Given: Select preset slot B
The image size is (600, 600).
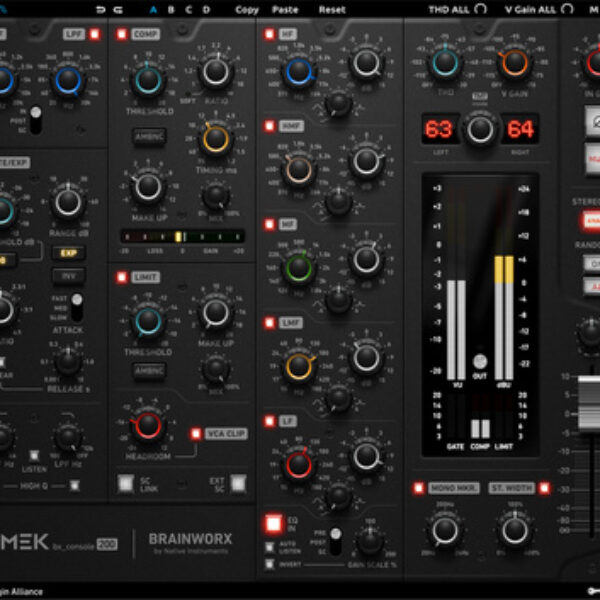Looking at the screenshot, I should coord(171,10).
